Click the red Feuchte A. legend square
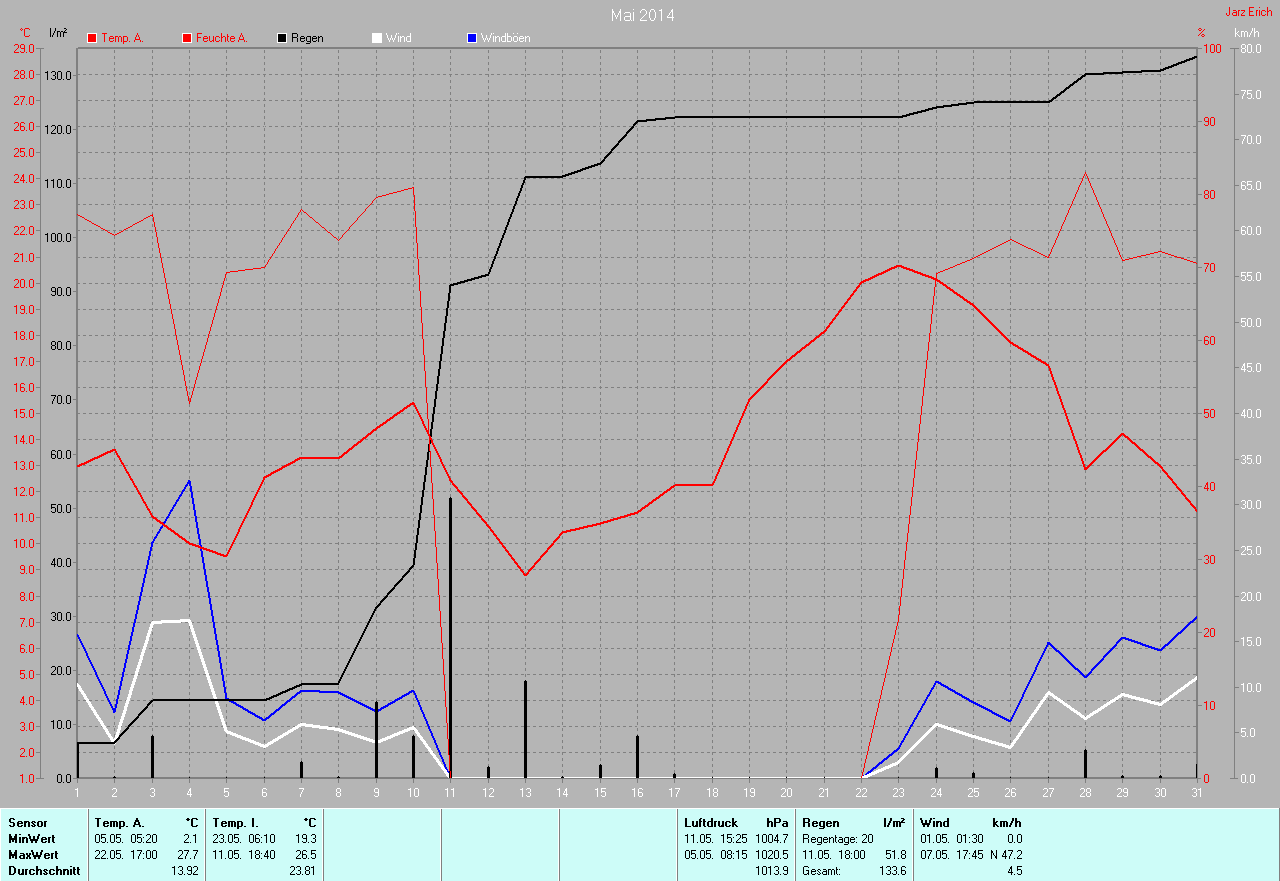The image size is (1280, 881). (x=187, y=38)
